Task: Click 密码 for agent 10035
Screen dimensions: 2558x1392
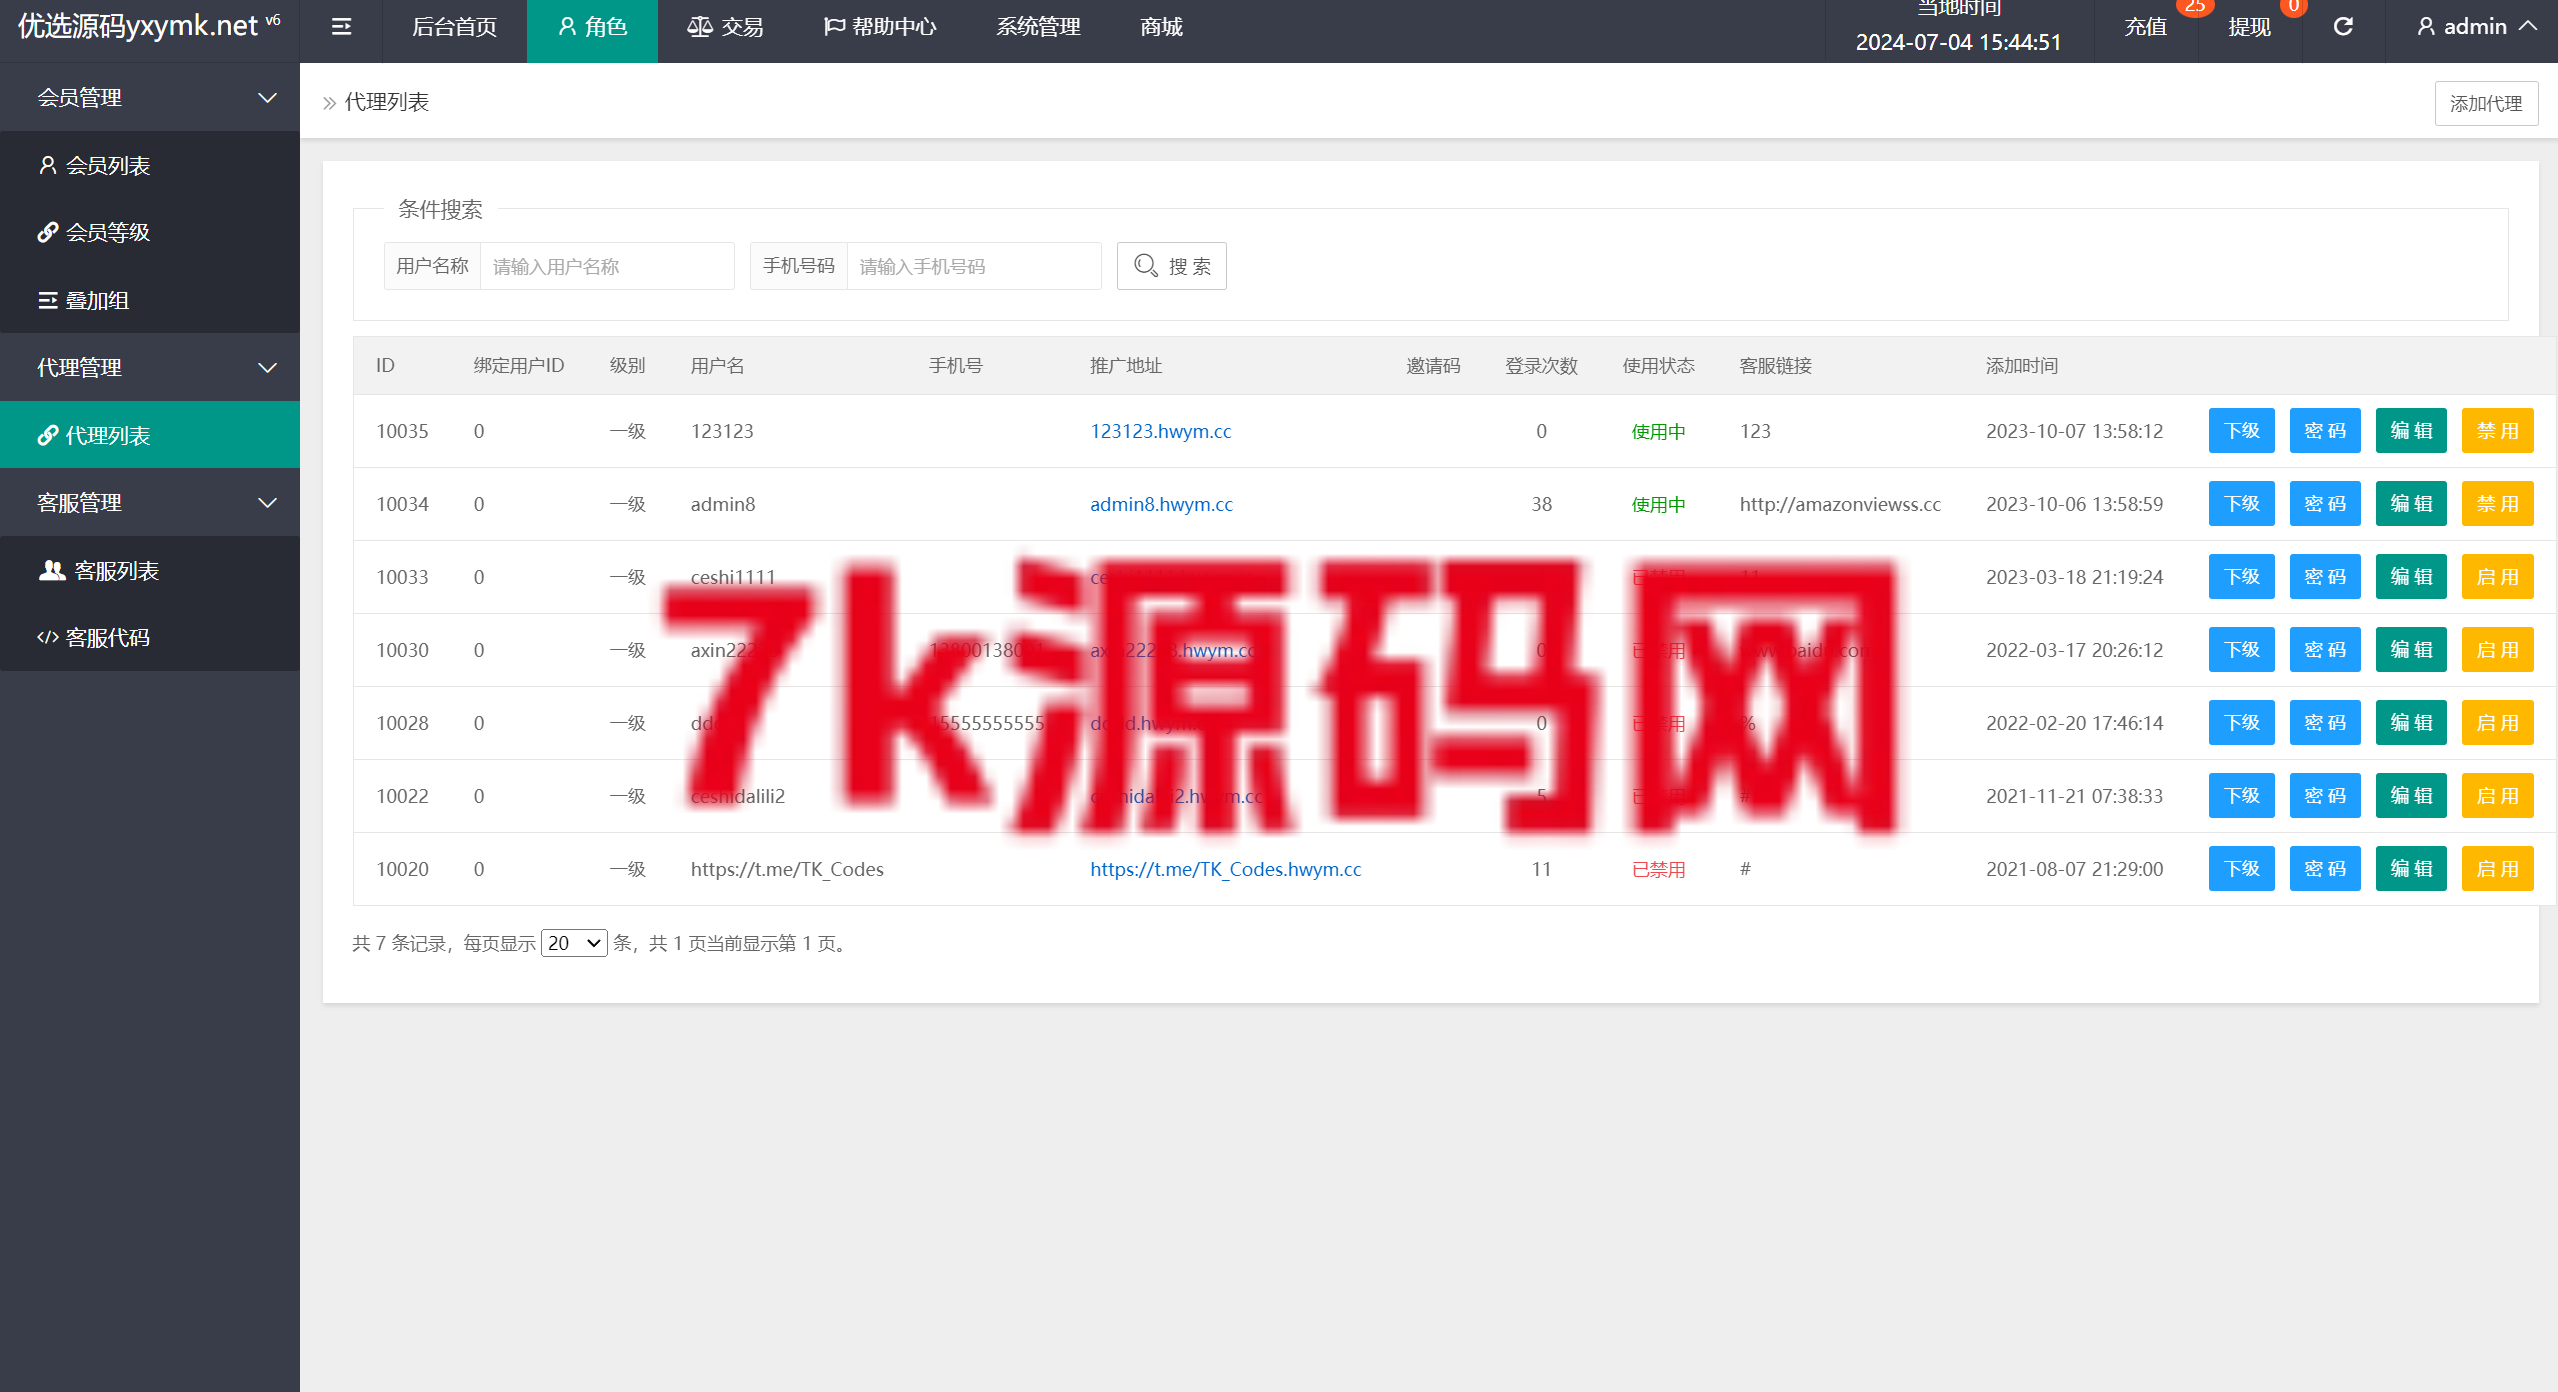Action: coord(2325,431)
